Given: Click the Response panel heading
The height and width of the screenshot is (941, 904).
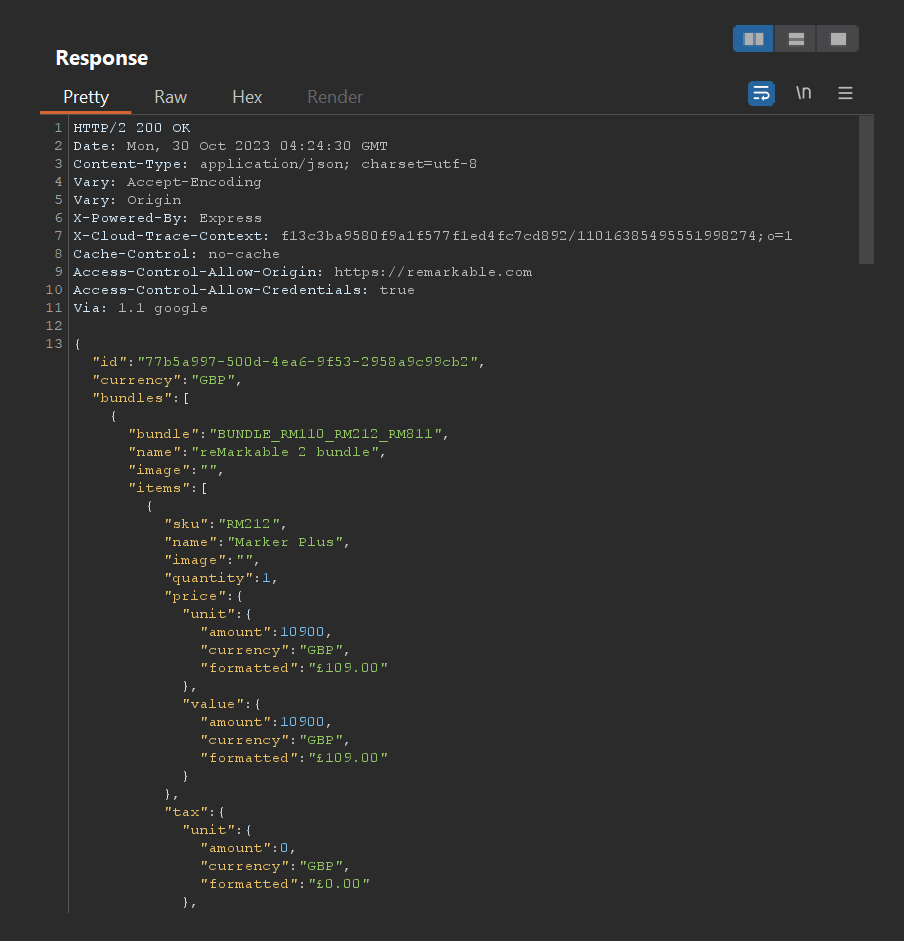Looking at the screenshot, I should (101, 58).
